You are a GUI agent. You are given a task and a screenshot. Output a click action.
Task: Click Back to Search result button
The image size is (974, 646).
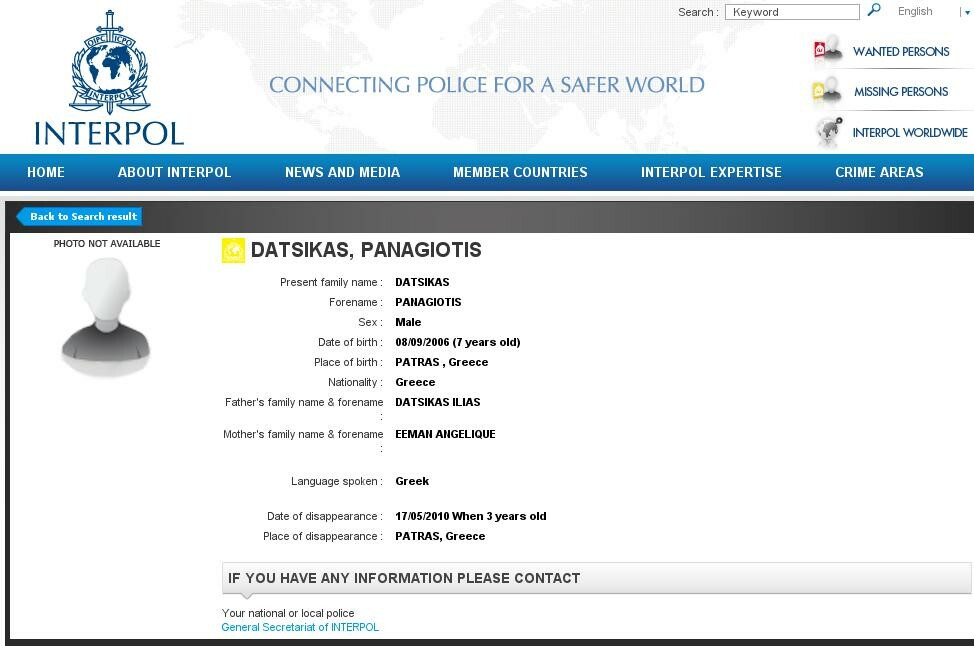[x=81, y=216]
